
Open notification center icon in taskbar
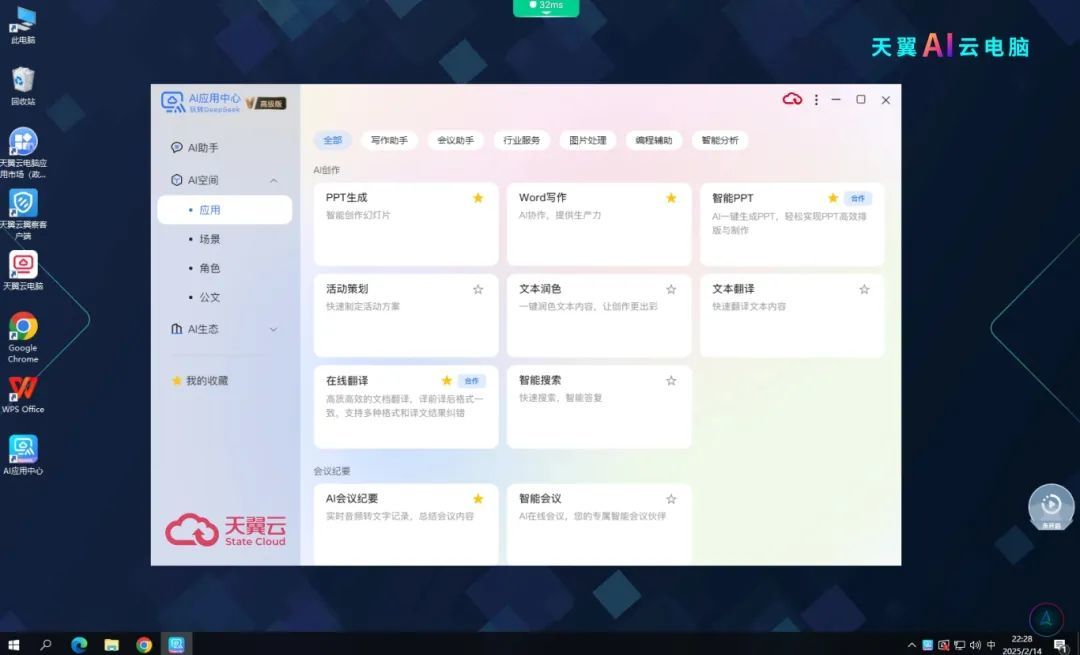coord(1061,645)
